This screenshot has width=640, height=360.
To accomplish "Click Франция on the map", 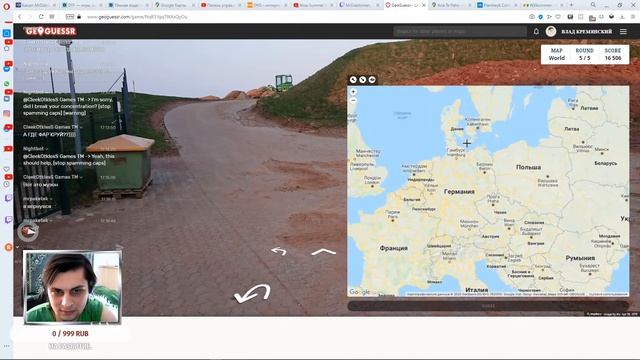I will [393, 248].
